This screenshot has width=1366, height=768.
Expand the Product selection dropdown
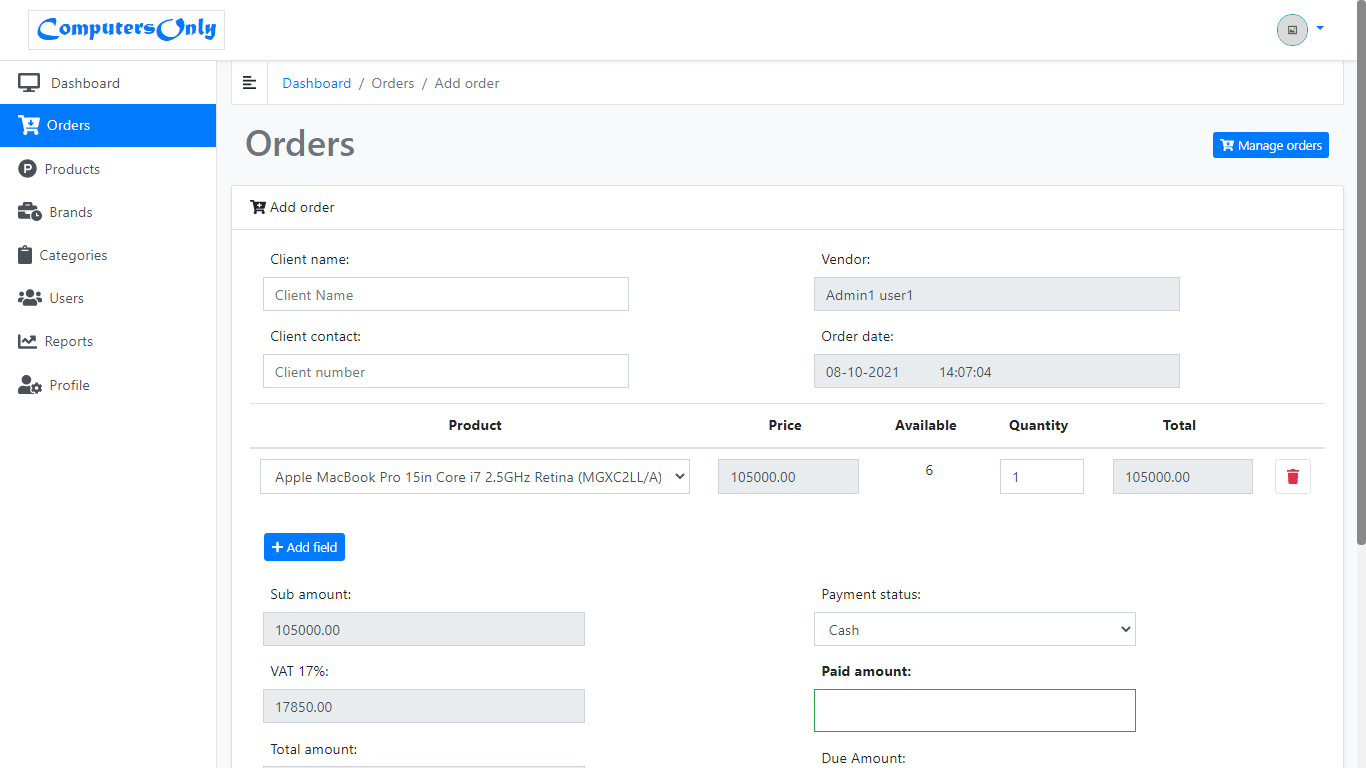tap(475, 477)
